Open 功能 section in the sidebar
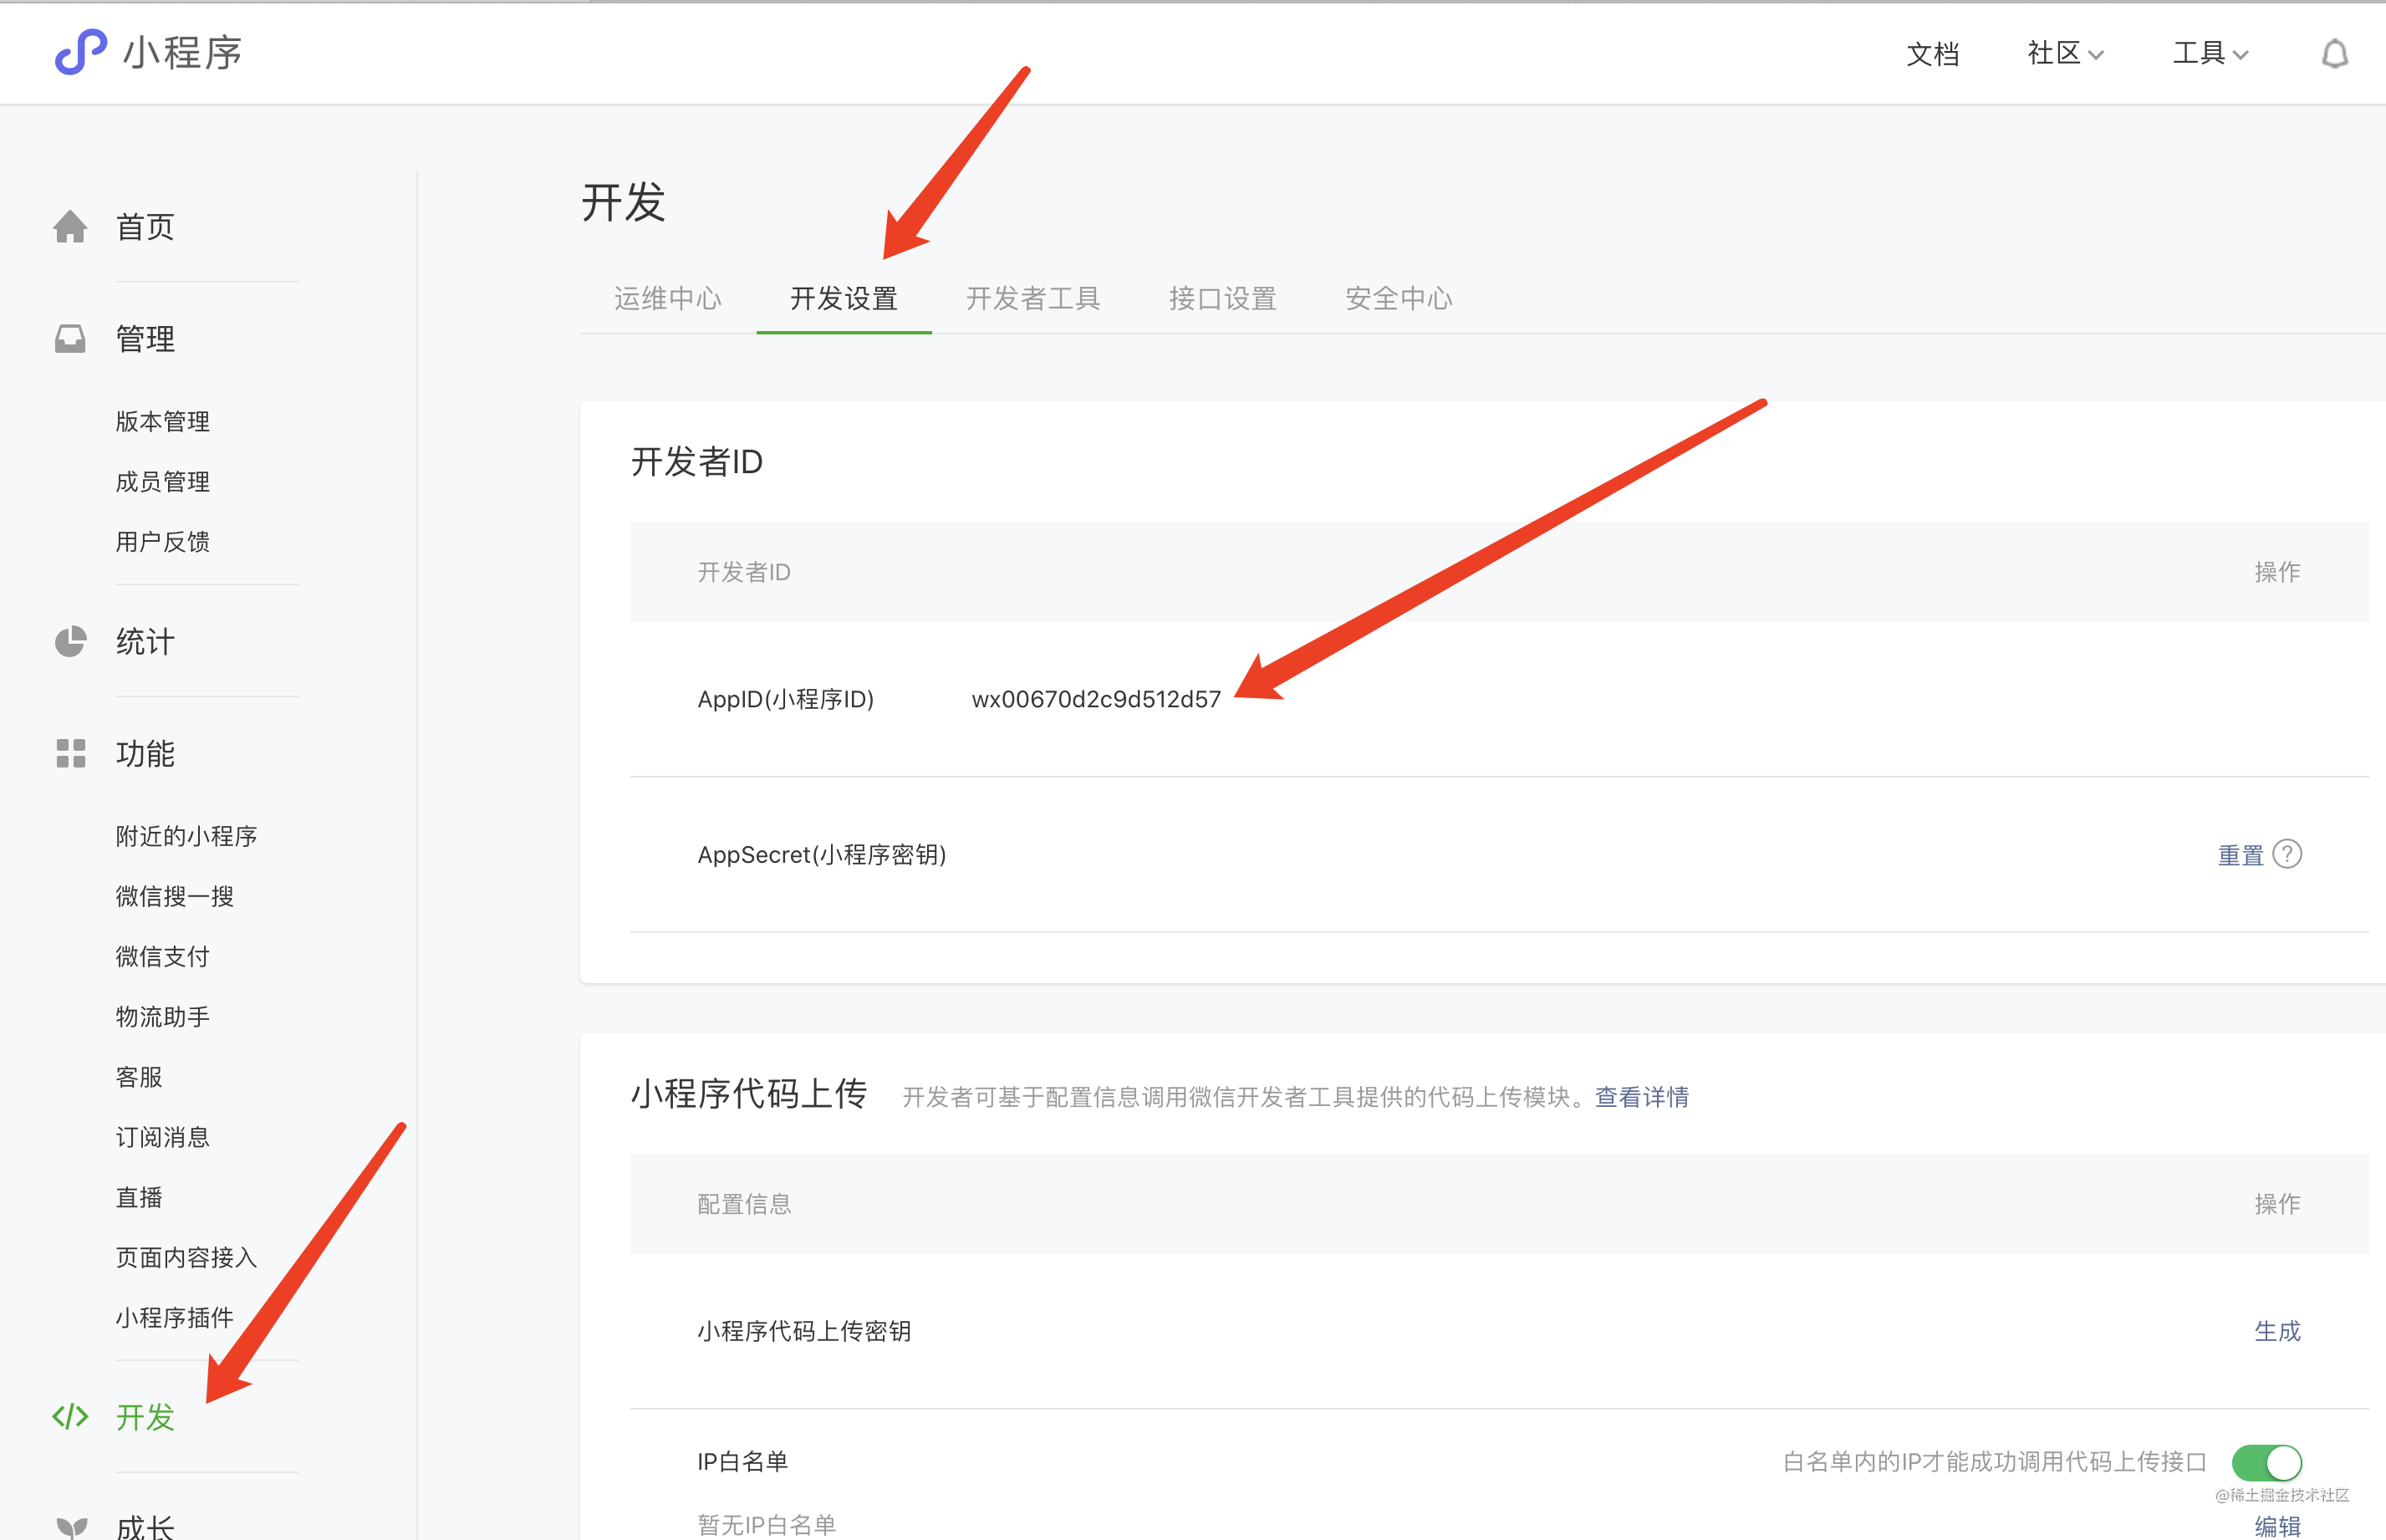Viewport: 2386px width, 1540px height. [145, 754]
